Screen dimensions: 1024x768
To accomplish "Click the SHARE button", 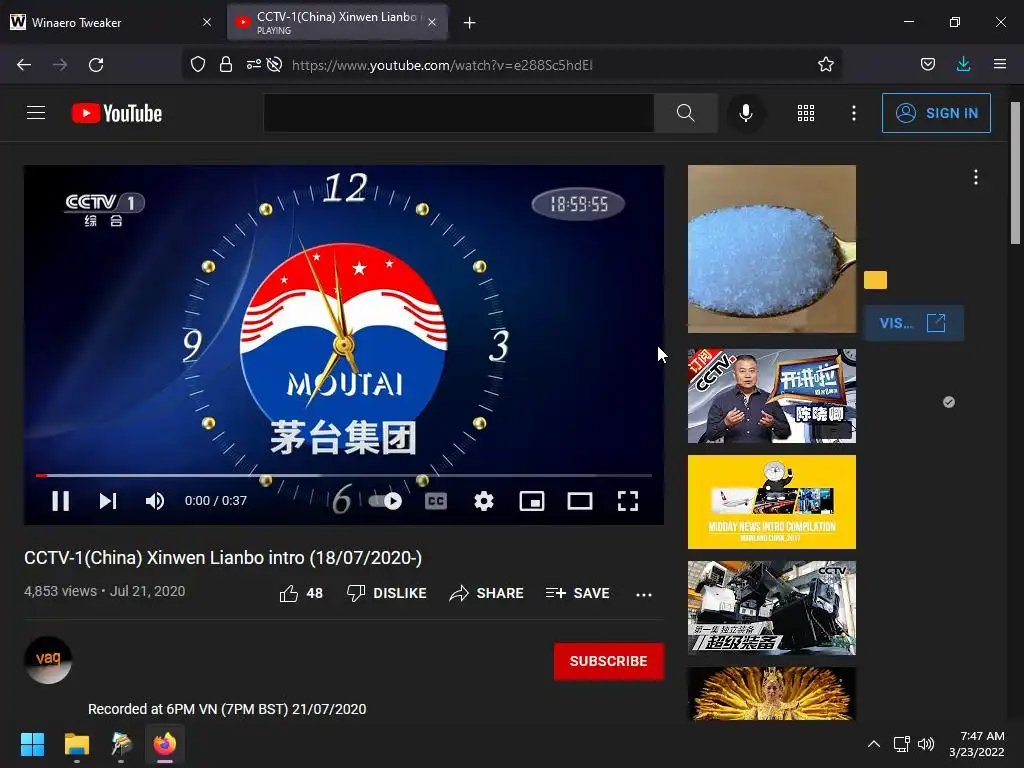I will coord(487,593).
